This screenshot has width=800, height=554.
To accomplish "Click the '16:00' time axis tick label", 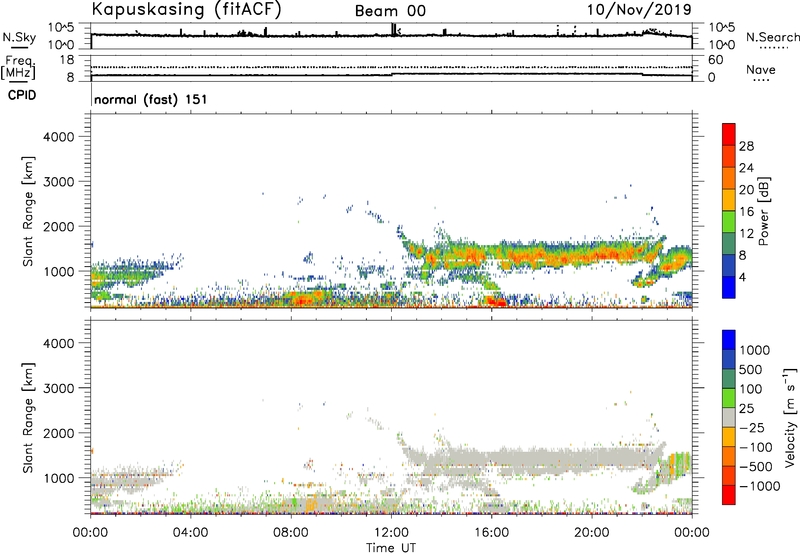I will [x=491, y=533].
